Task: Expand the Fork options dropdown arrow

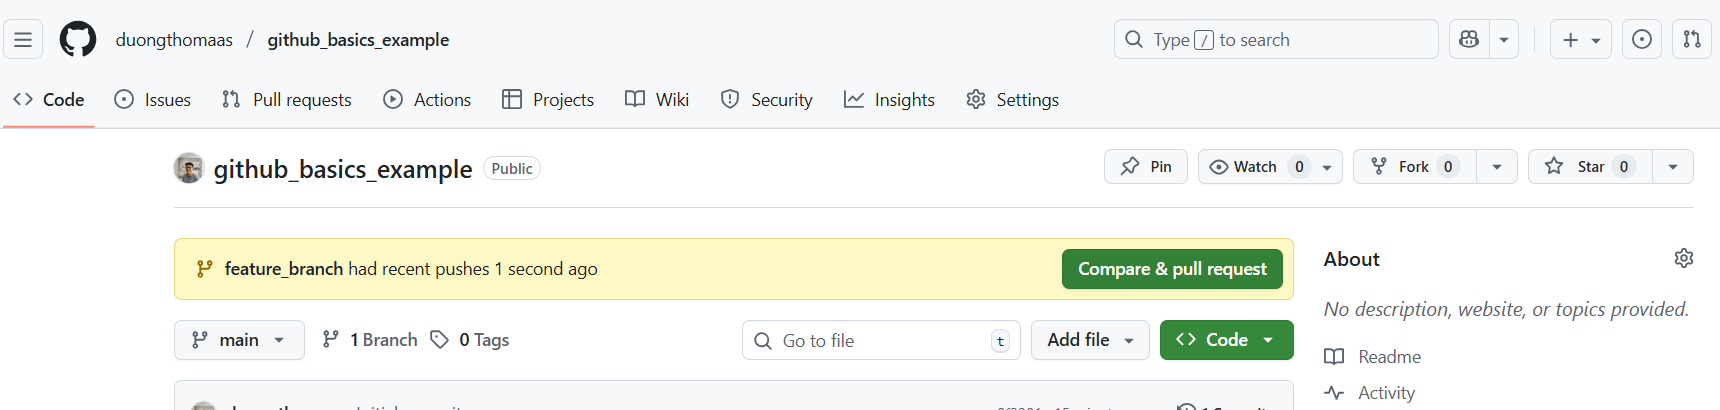Action: point(1497,167)
